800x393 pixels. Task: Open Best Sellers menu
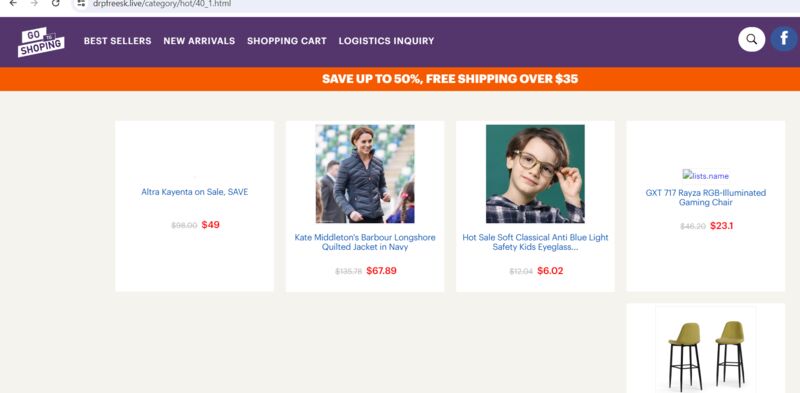(117, 41)
